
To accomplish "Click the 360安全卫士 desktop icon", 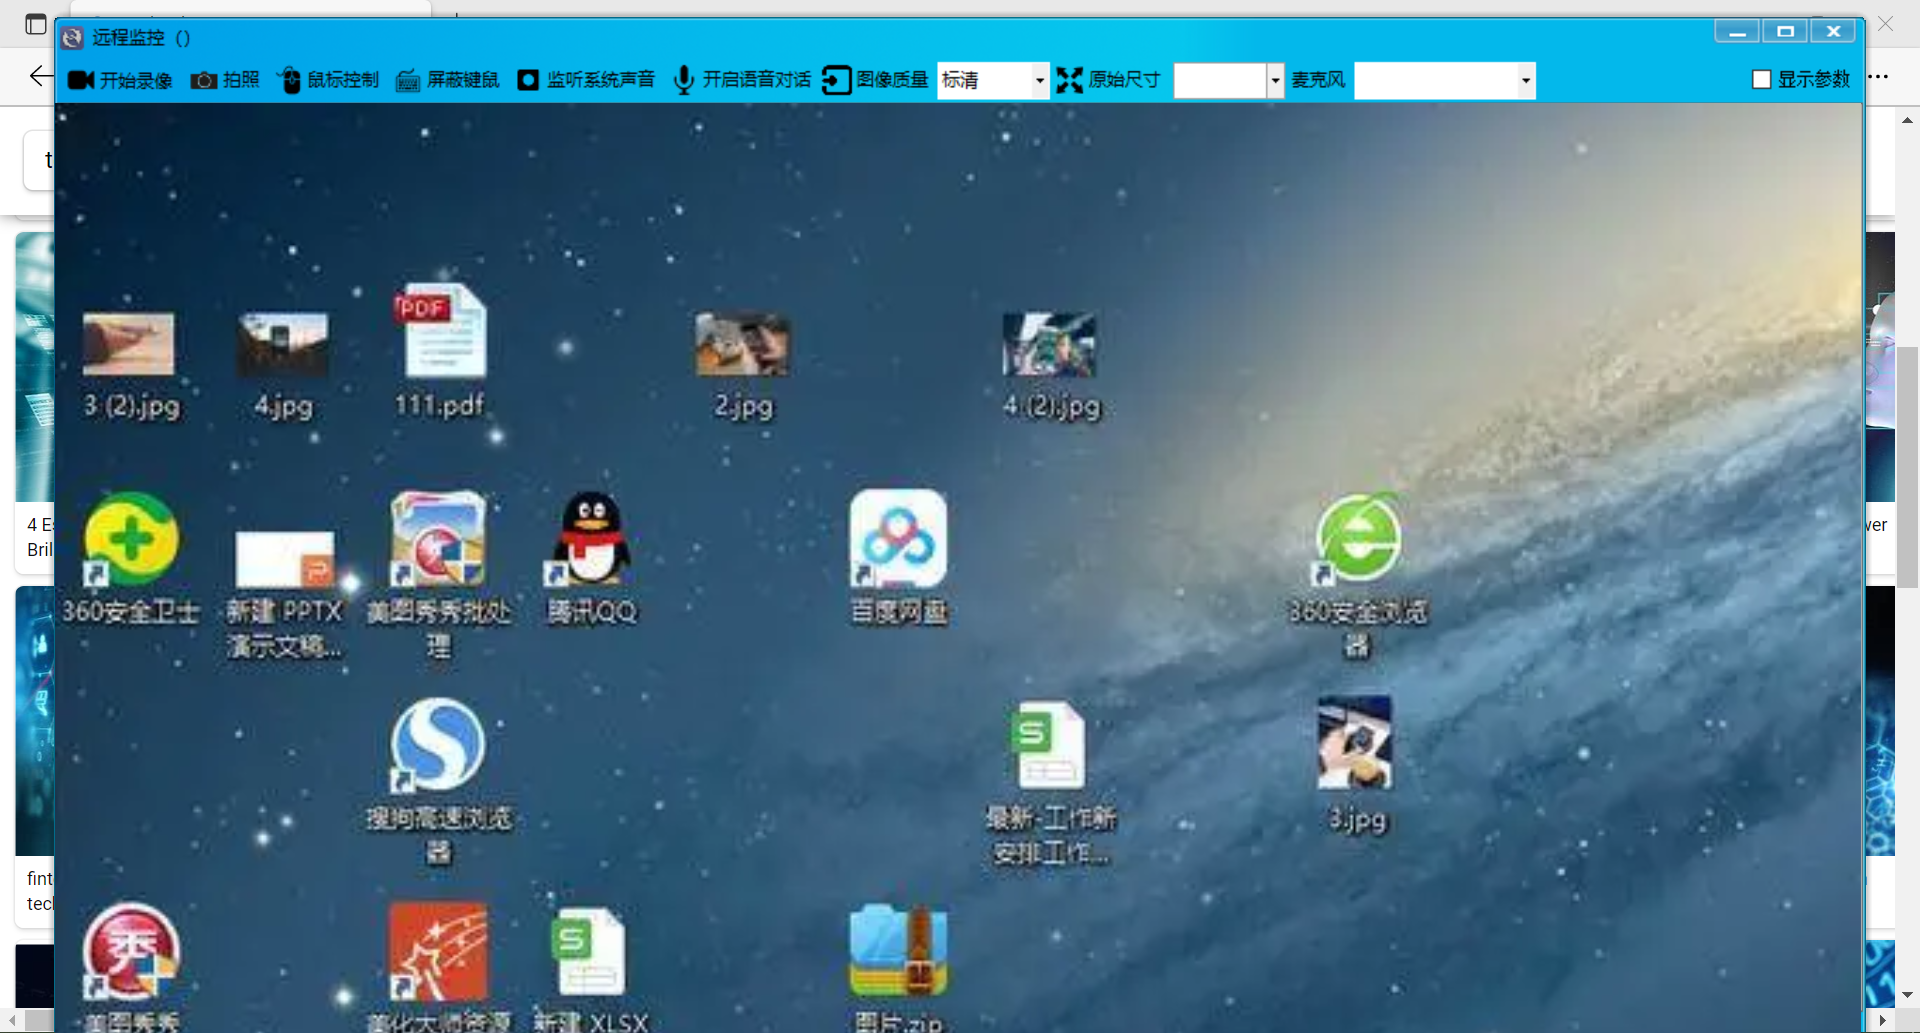I will tap(131, 540).
